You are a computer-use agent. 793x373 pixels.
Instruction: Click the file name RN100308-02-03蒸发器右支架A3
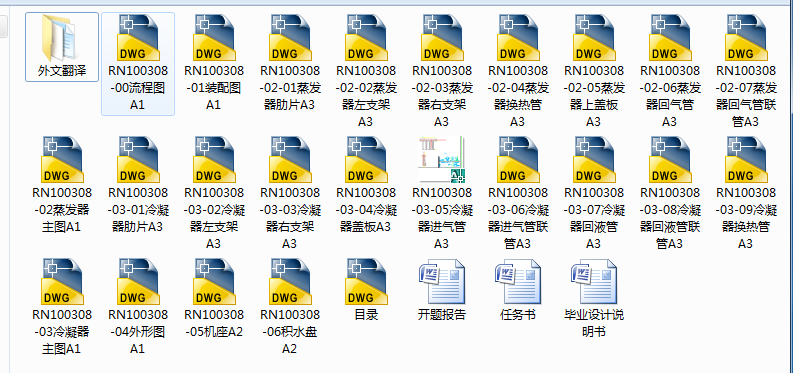pyautogui.click(x=442, y=97)
